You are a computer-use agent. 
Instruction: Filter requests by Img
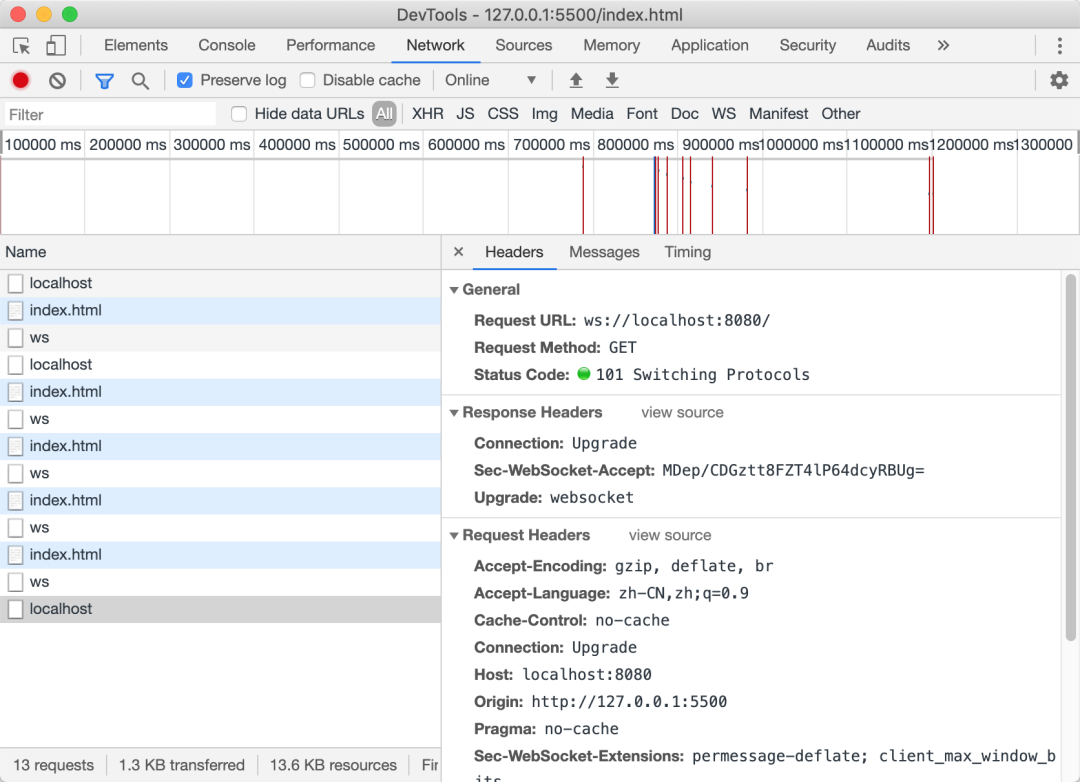click(x=544, y=114)
